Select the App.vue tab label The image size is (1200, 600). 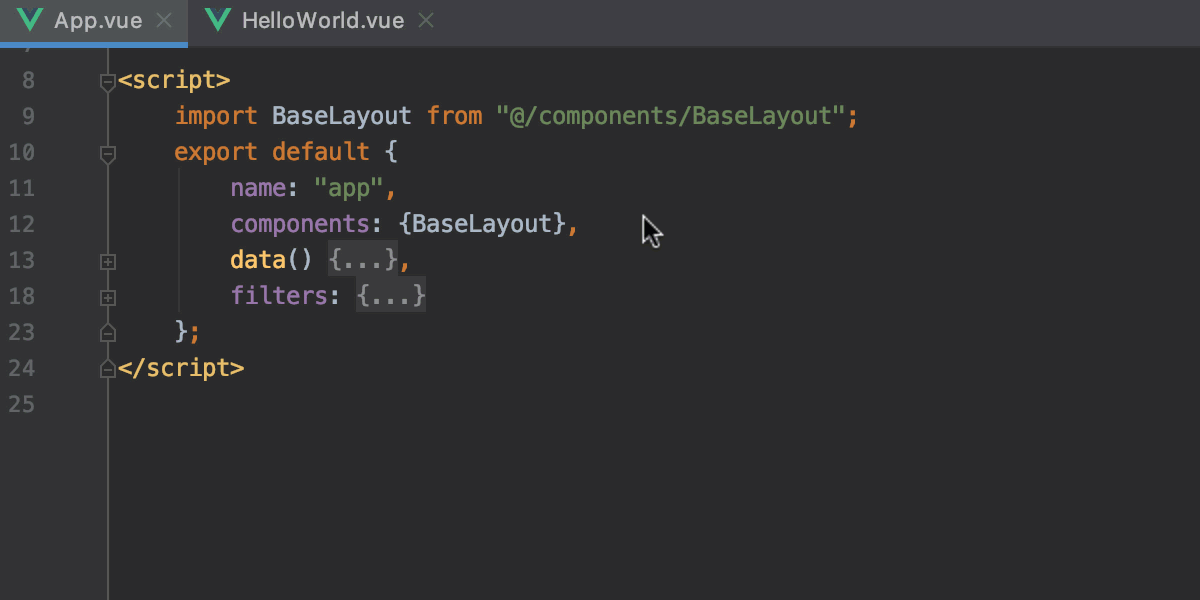coord(98,21)
